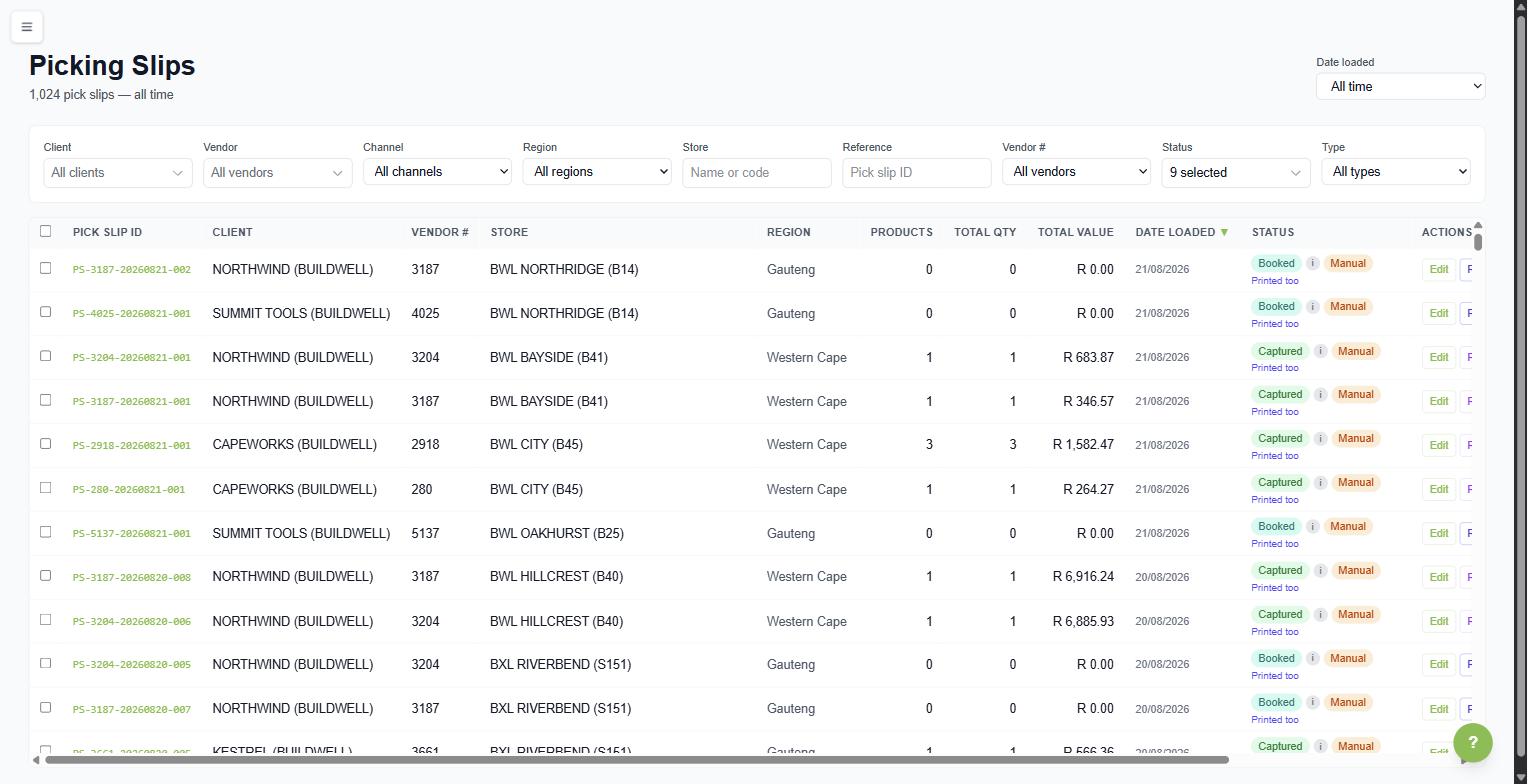Click the horizontal scrollbar at the bottom
This screenshot has width=1528, height=784.
(637, 760)
